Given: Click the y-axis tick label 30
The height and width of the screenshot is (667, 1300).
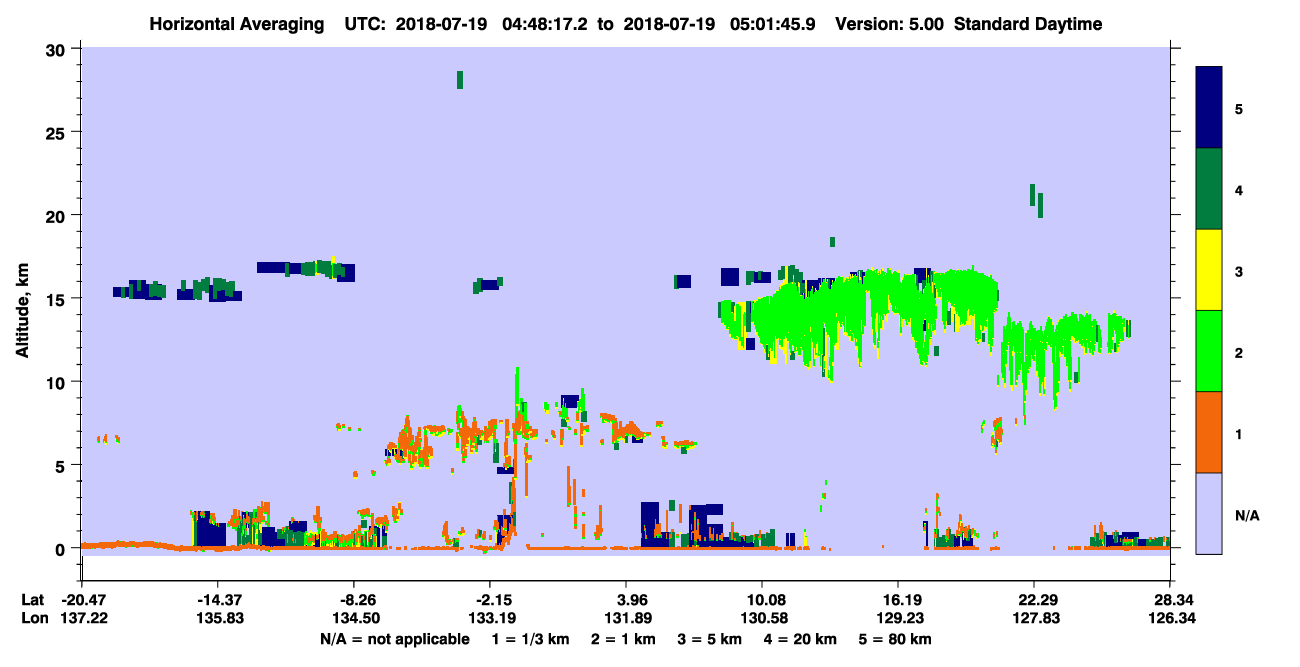Looking at the screenshot, I should [57, 49].
